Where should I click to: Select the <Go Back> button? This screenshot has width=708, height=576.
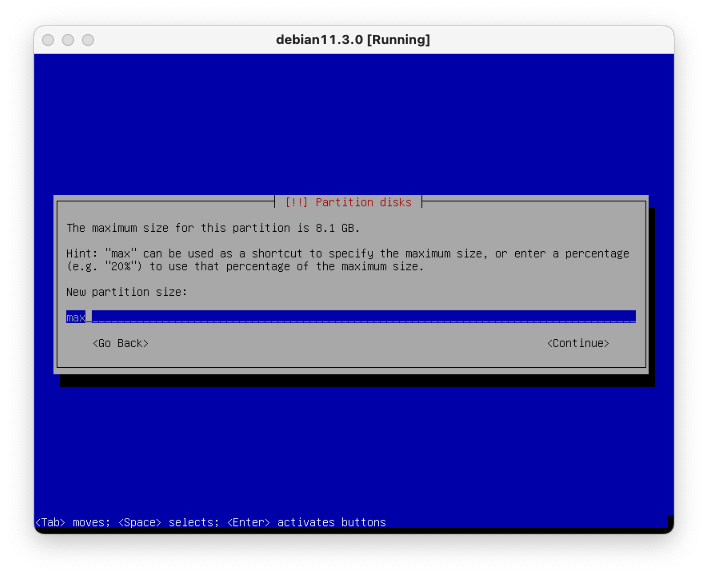click(120, 343)
